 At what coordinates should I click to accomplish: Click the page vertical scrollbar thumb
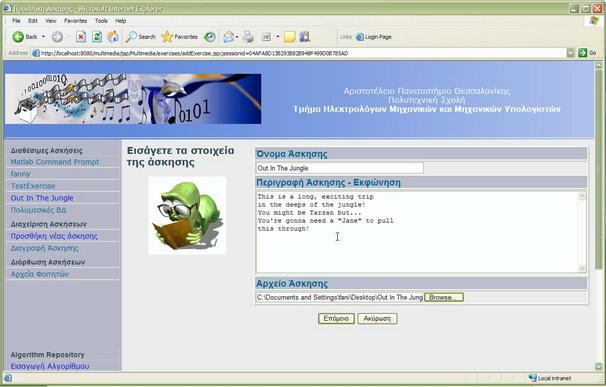599,169
